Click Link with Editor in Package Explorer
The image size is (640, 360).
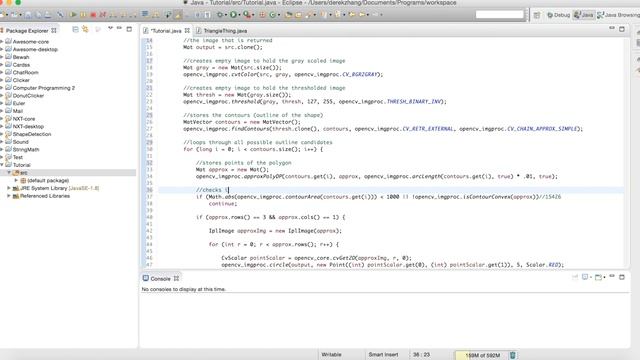(85, 29)
